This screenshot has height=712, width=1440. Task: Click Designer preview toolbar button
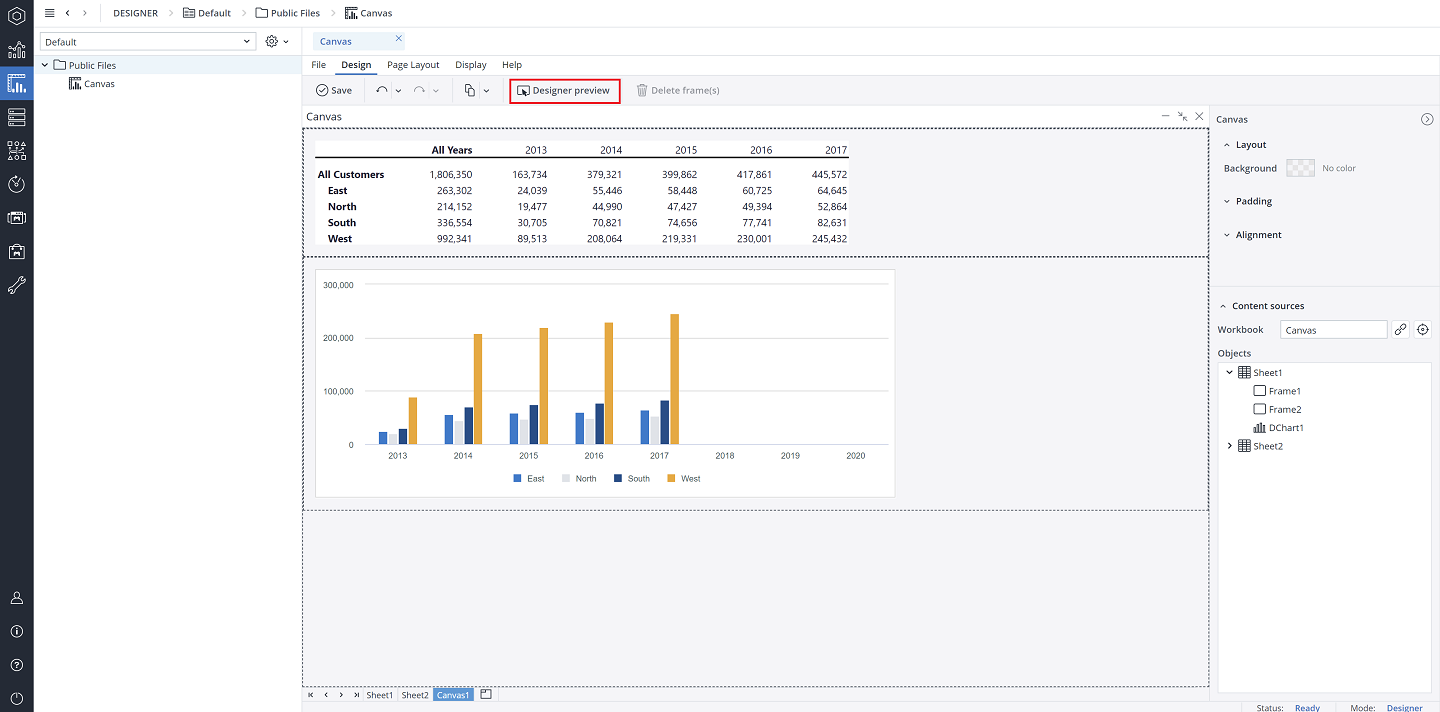(x=564, y=90)
